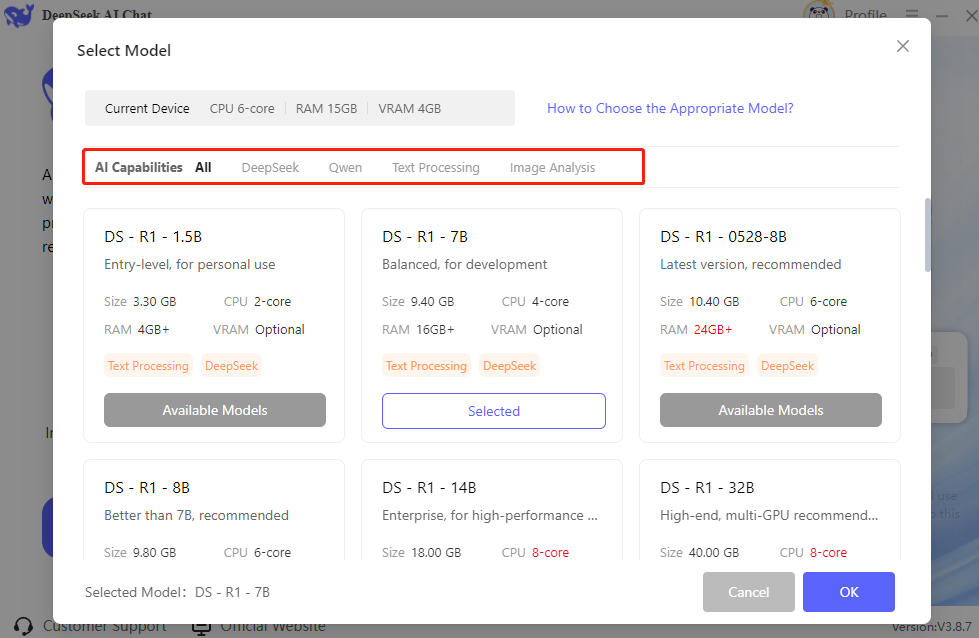Open How to Choose the Appropriate Model link

click(x=670, y=108)
